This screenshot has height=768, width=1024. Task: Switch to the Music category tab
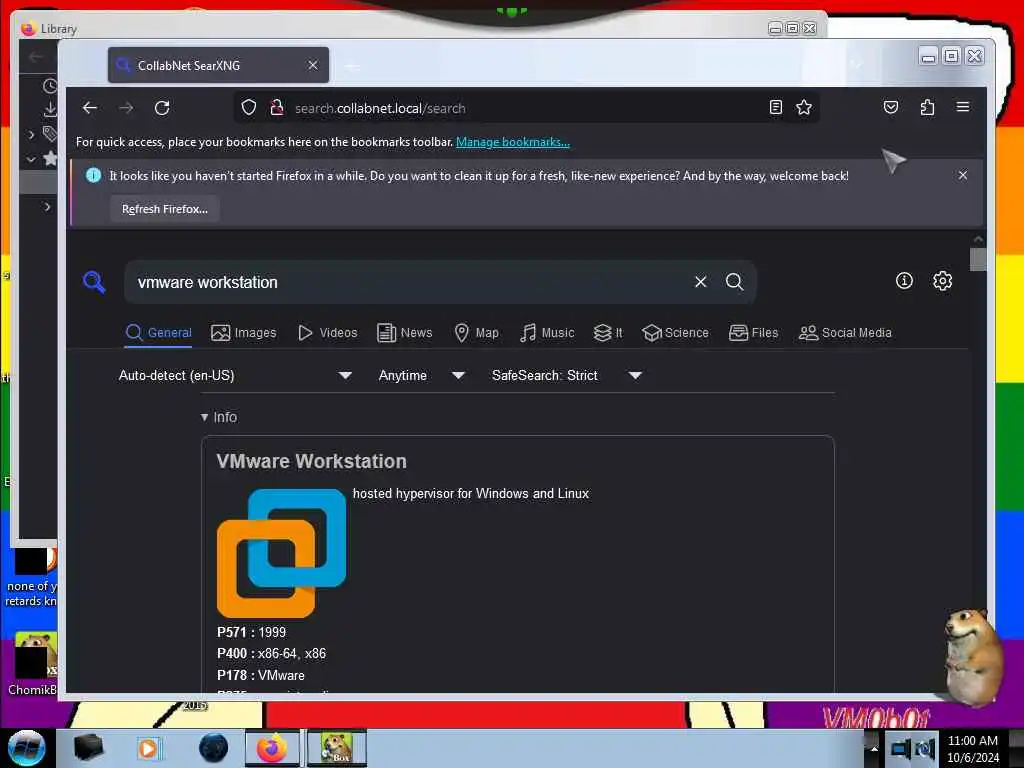[547, 332]
